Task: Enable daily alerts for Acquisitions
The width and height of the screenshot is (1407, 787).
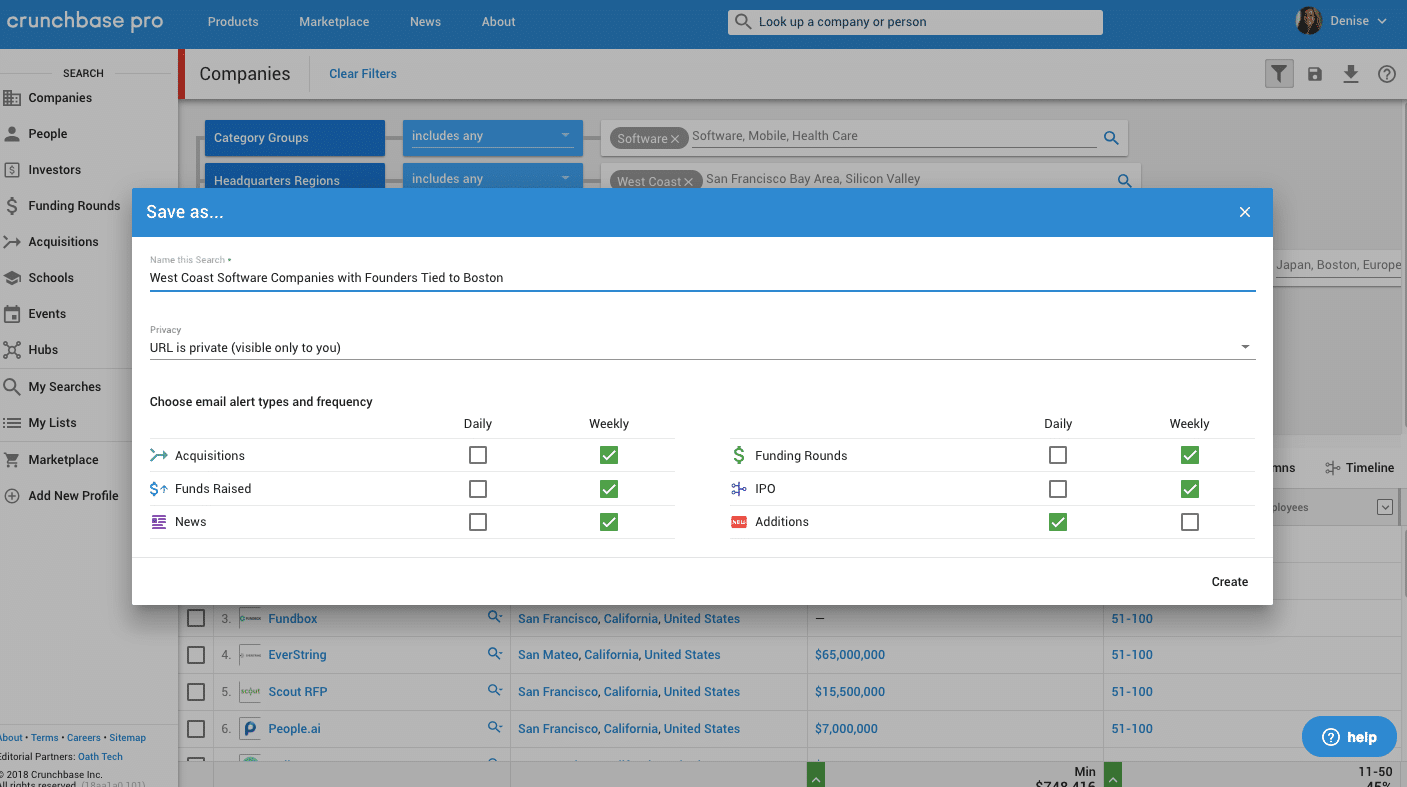Action: pos(478,454)
